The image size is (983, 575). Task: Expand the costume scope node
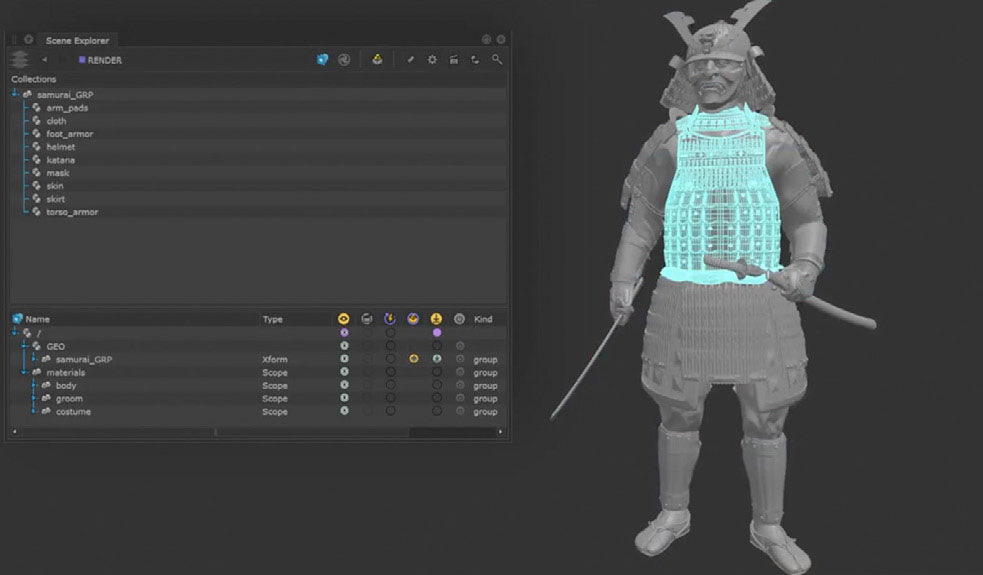point(34,411)
